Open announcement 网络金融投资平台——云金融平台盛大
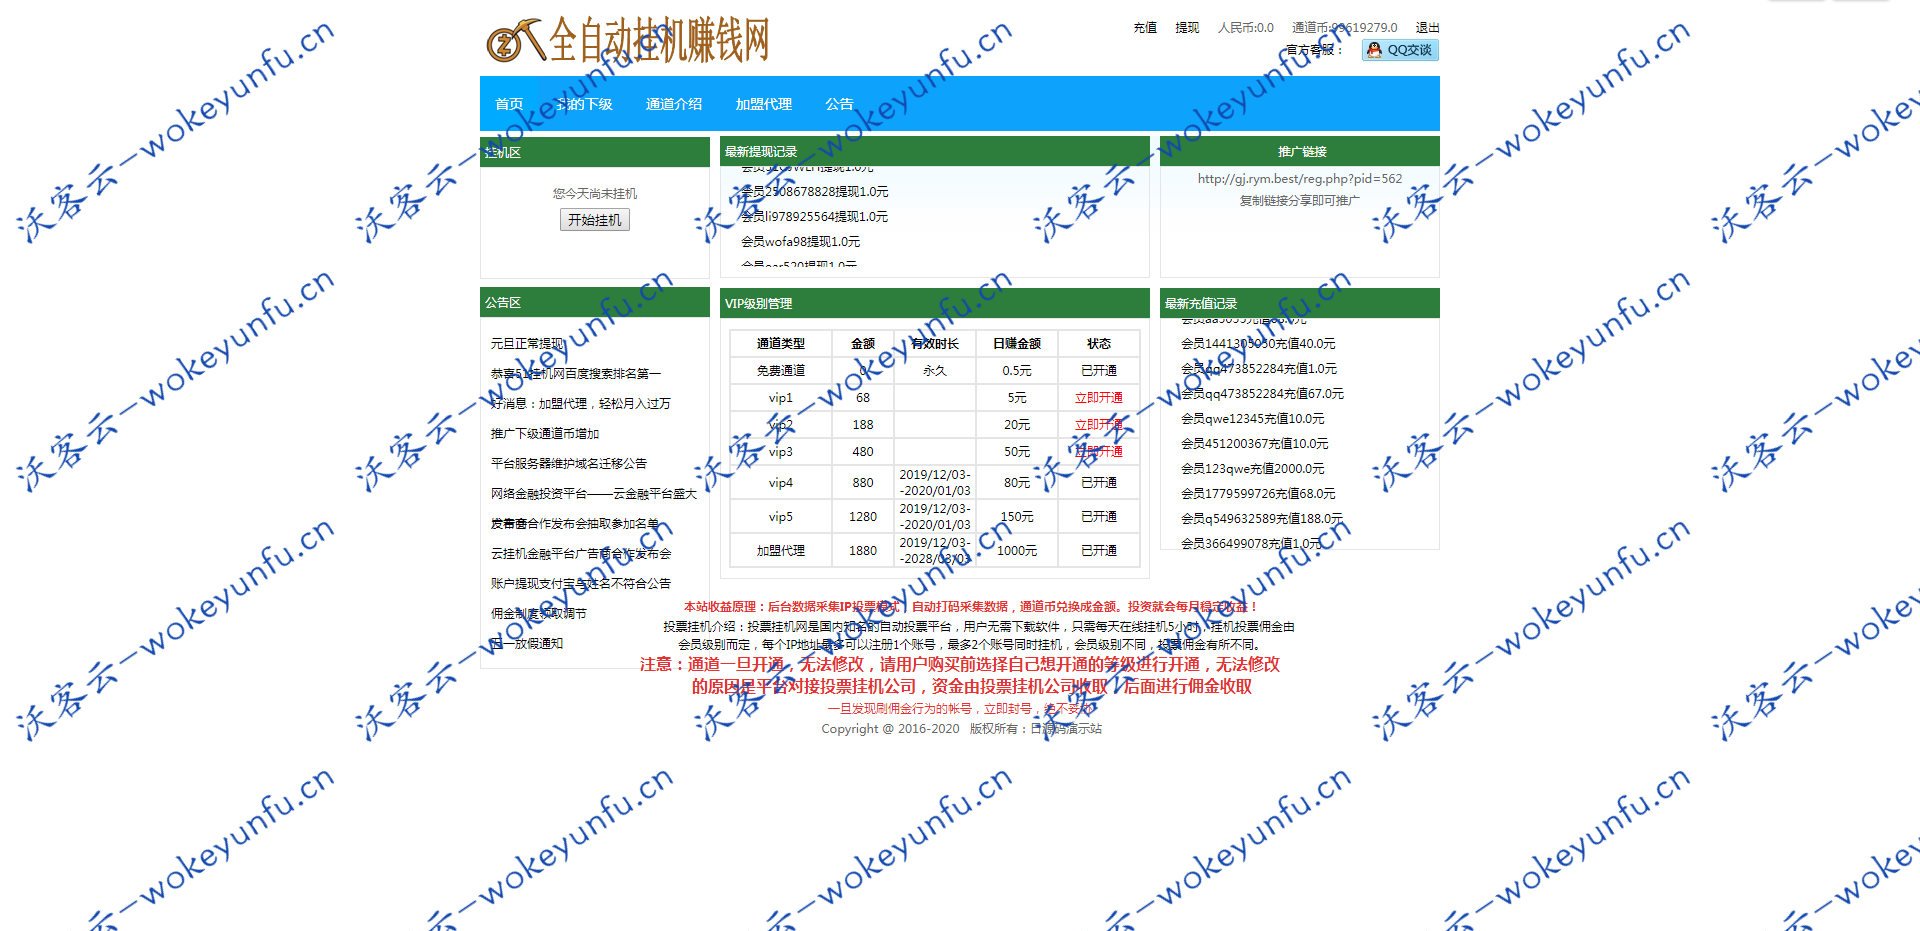This screenshot has height=931, width=1920. (x=594, y=494)
